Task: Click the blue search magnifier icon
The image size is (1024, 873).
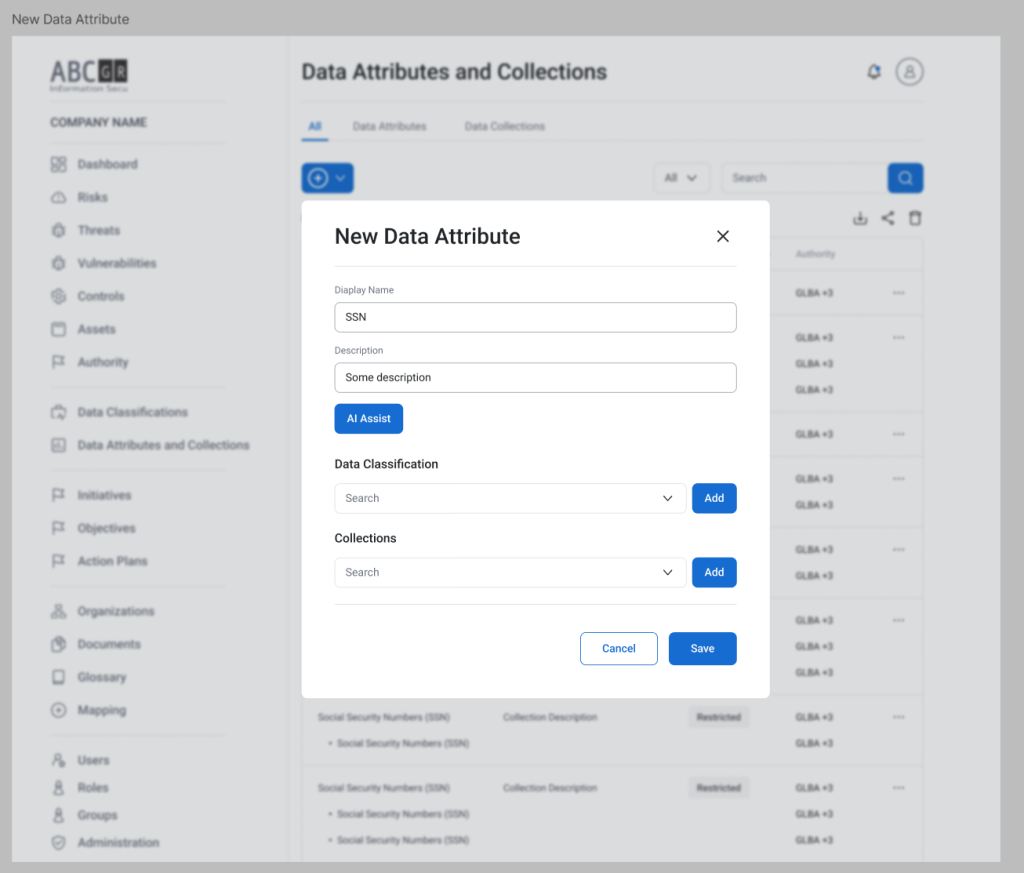Action: click(x=905, y=178)
